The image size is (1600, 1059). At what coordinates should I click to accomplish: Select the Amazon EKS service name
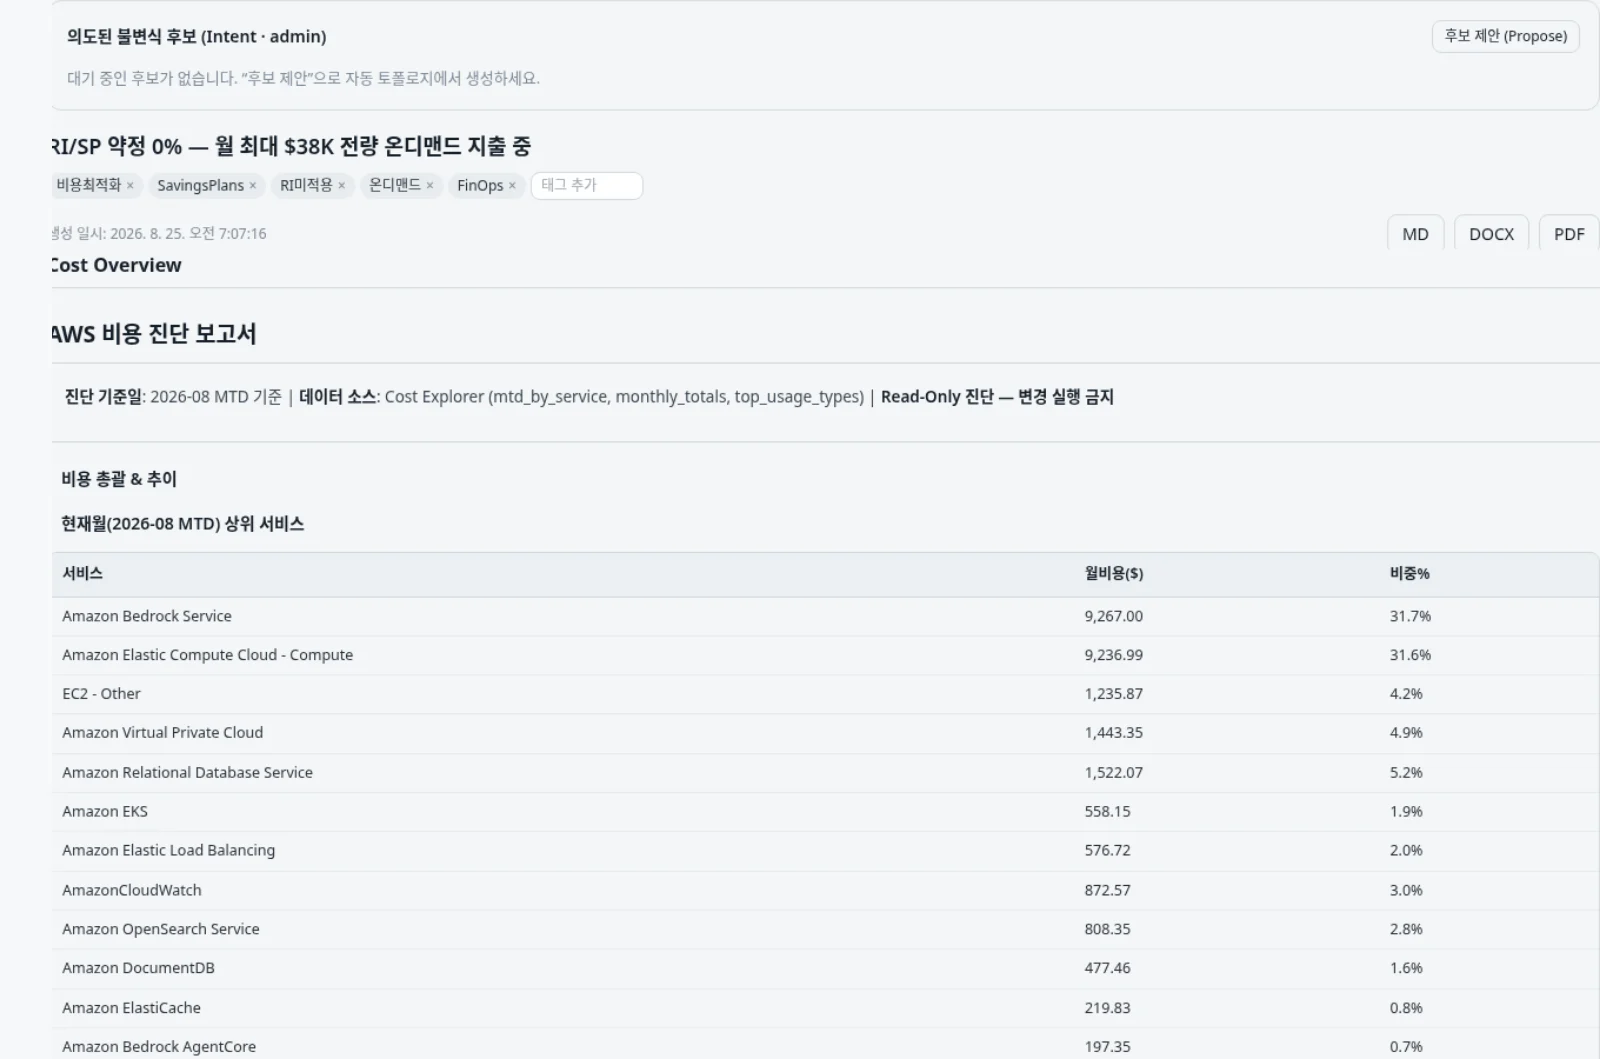pos(105,812)
